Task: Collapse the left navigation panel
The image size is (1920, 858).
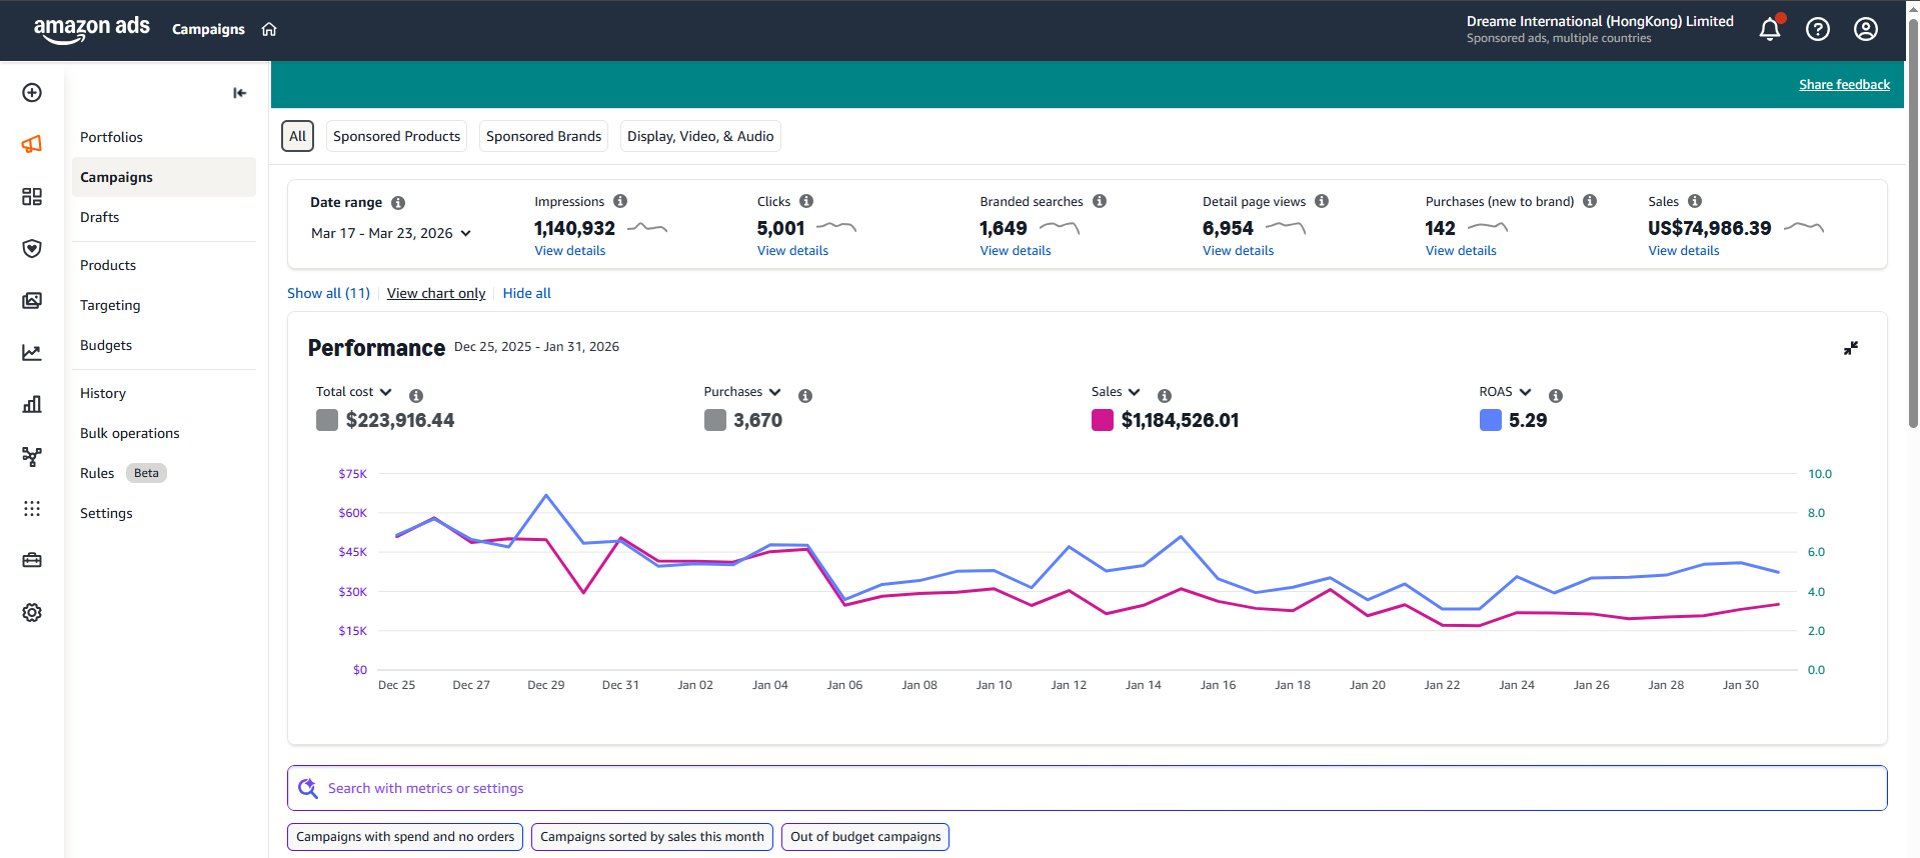Action: coord(239,93)
